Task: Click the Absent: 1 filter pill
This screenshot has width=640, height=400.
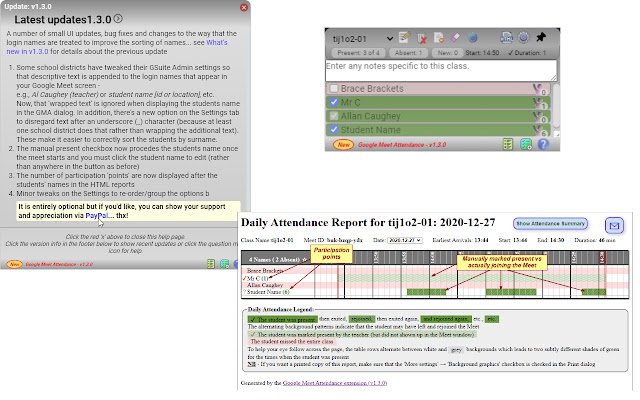Action: coord(408,53)
